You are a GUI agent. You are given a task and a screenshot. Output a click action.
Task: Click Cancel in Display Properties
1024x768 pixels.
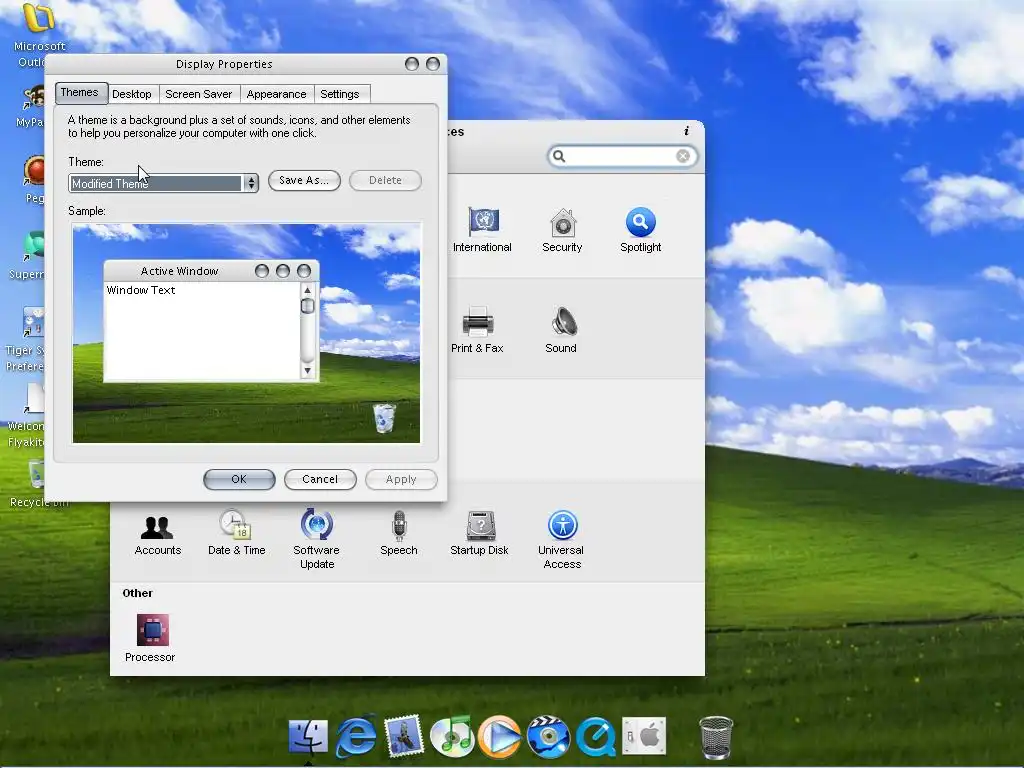point(320,479)
